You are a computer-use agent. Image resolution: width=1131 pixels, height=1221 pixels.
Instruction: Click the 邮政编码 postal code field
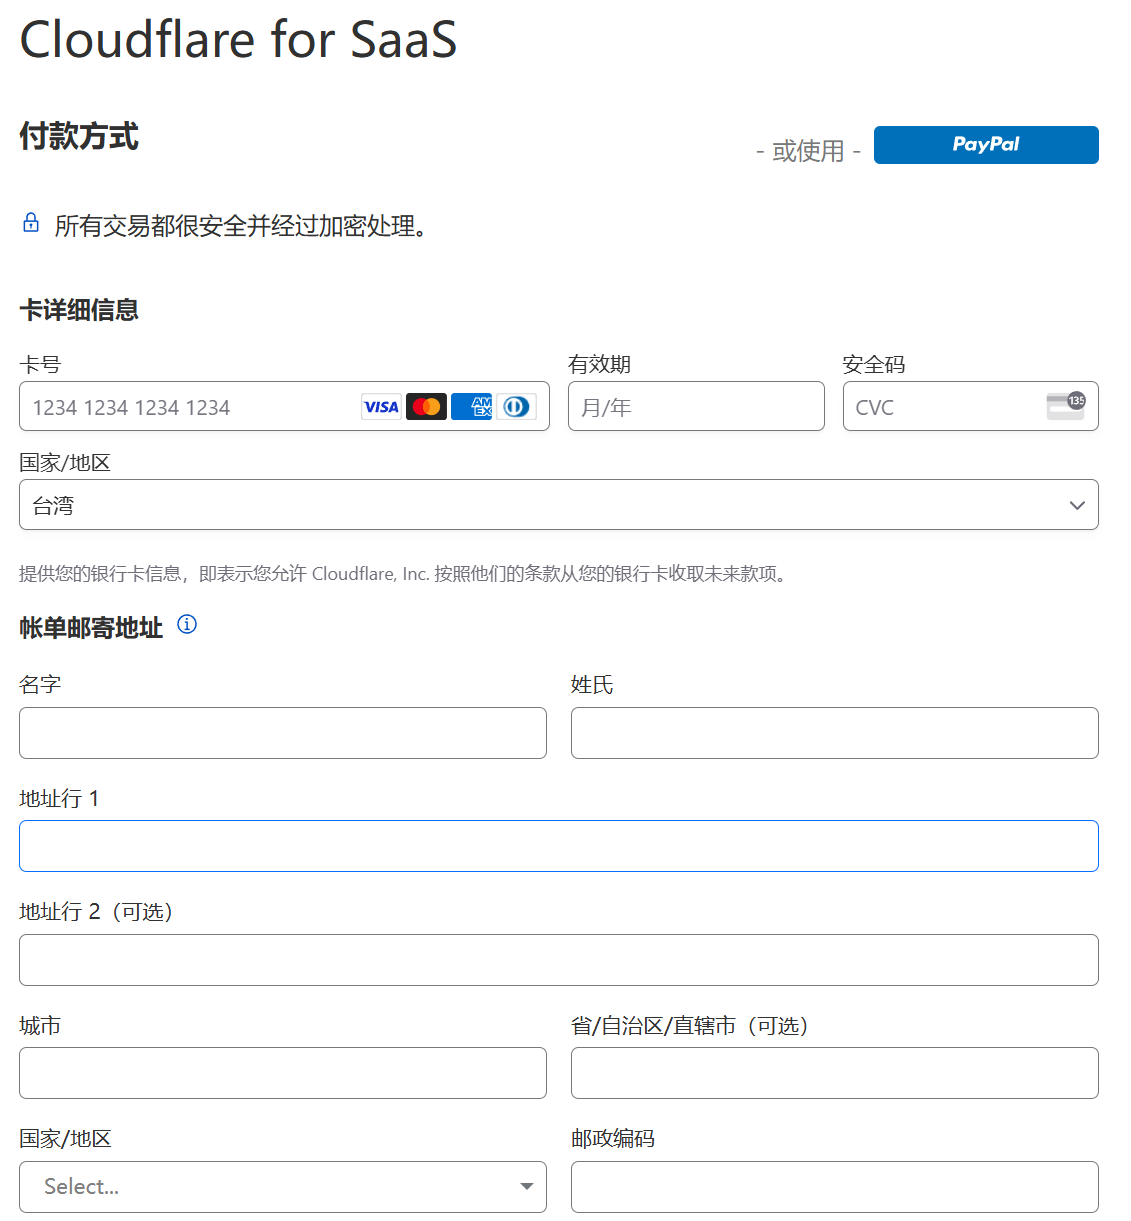[835, 1187]
